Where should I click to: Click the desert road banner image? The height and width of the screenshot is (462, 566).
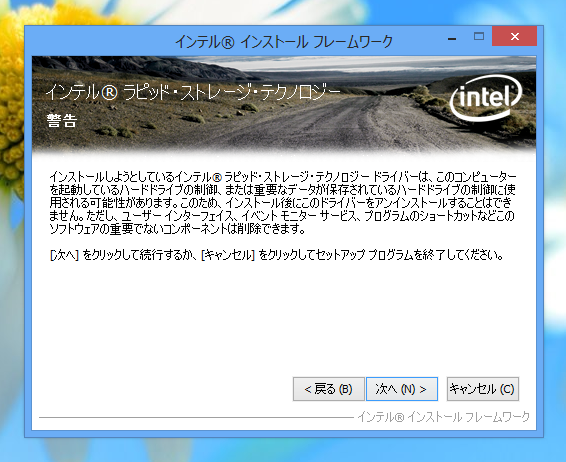pyautogui.click(x=284, y=105)
